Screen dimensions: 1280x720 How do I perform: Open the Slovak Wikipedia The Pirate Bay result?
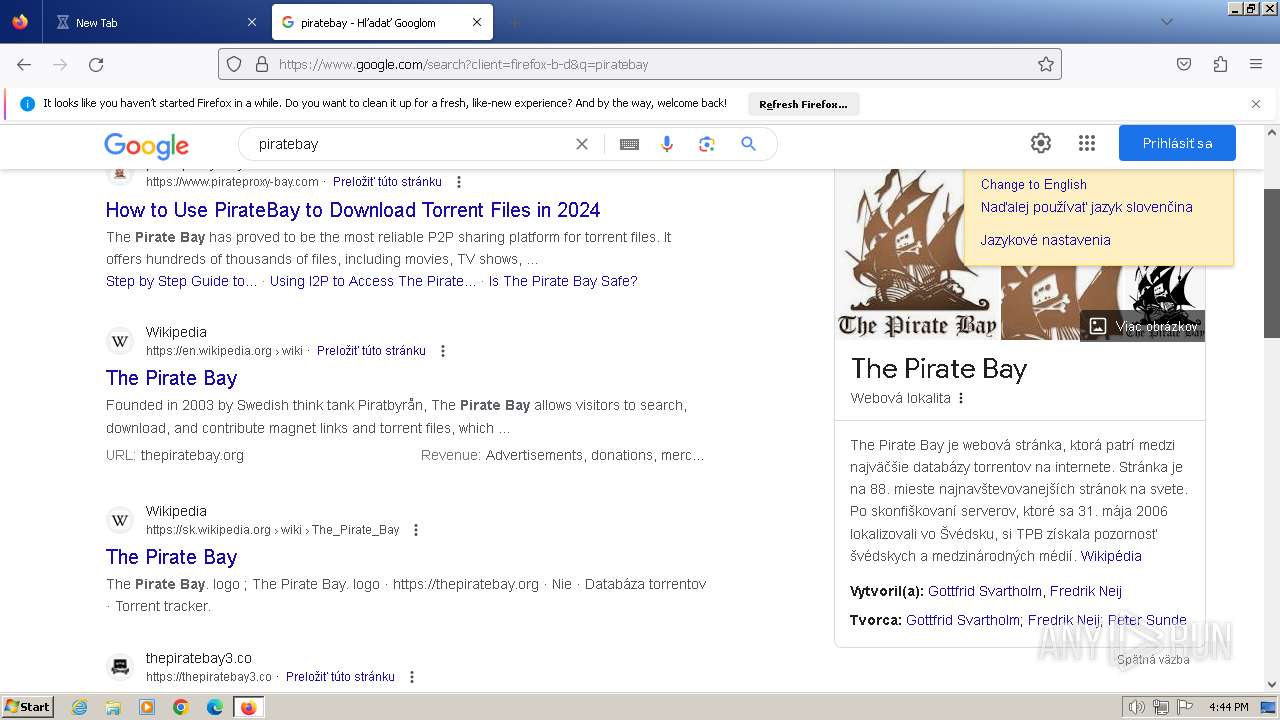coord(172,557)
